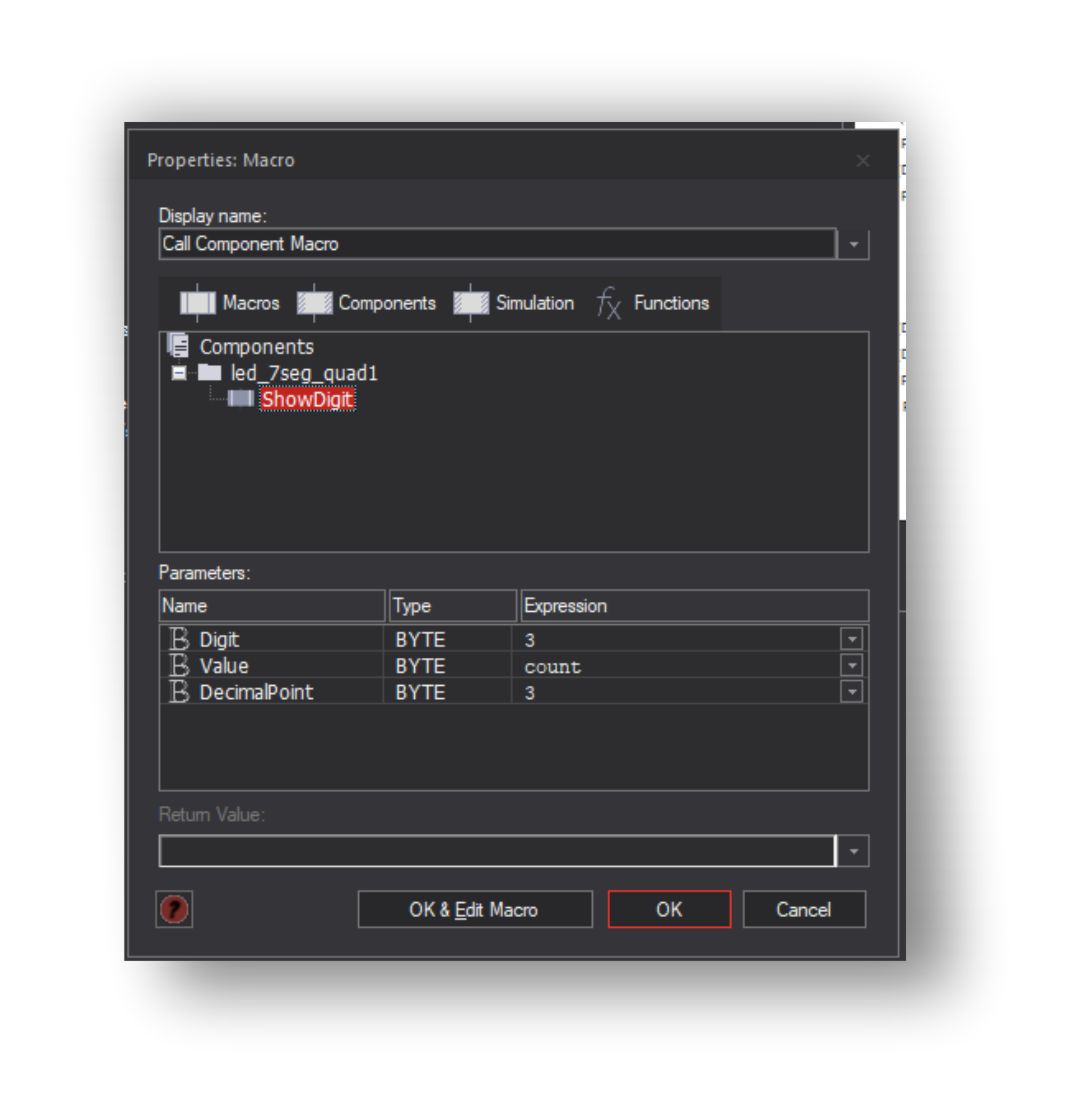
Task: Switch to the Simulation tab
Action: click(513, 303)
